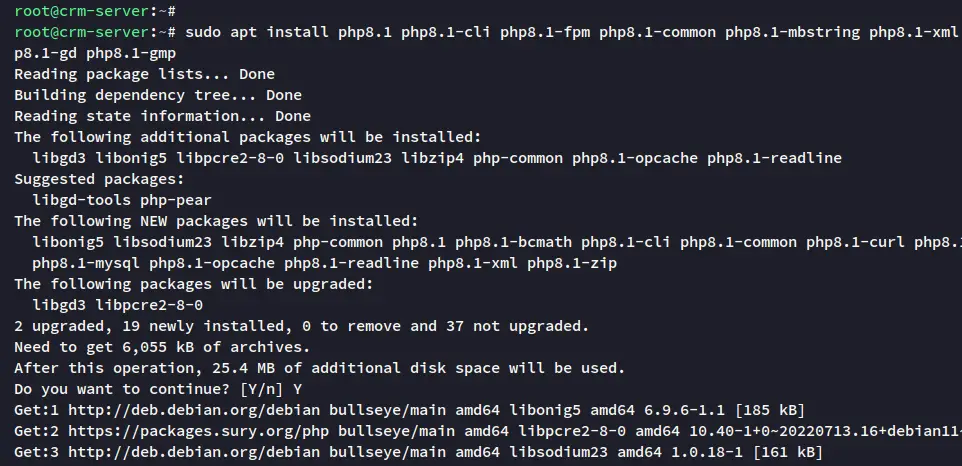Image resolution: width=962 pixels, height=466 pixels.
Task: Click the "[Y/n] Y" confirmation prompt
Action: (x=271, y=389)
